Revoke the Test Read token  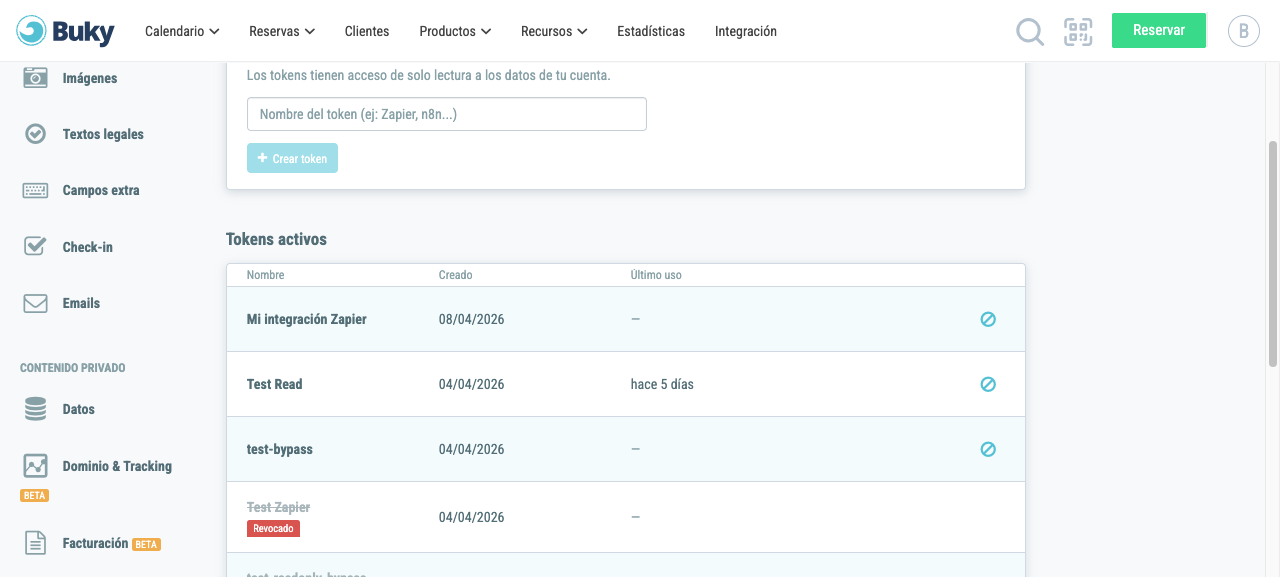pyautogui.click(x=988, y=384)
